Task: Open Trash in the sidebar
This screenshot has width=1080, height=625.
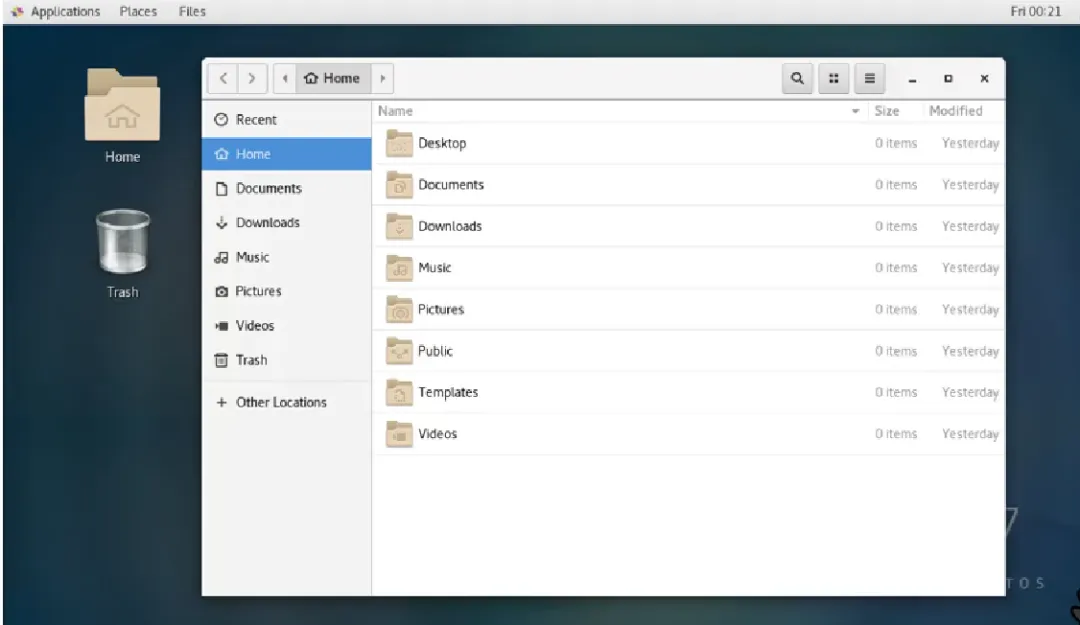Action: point(287,360)
